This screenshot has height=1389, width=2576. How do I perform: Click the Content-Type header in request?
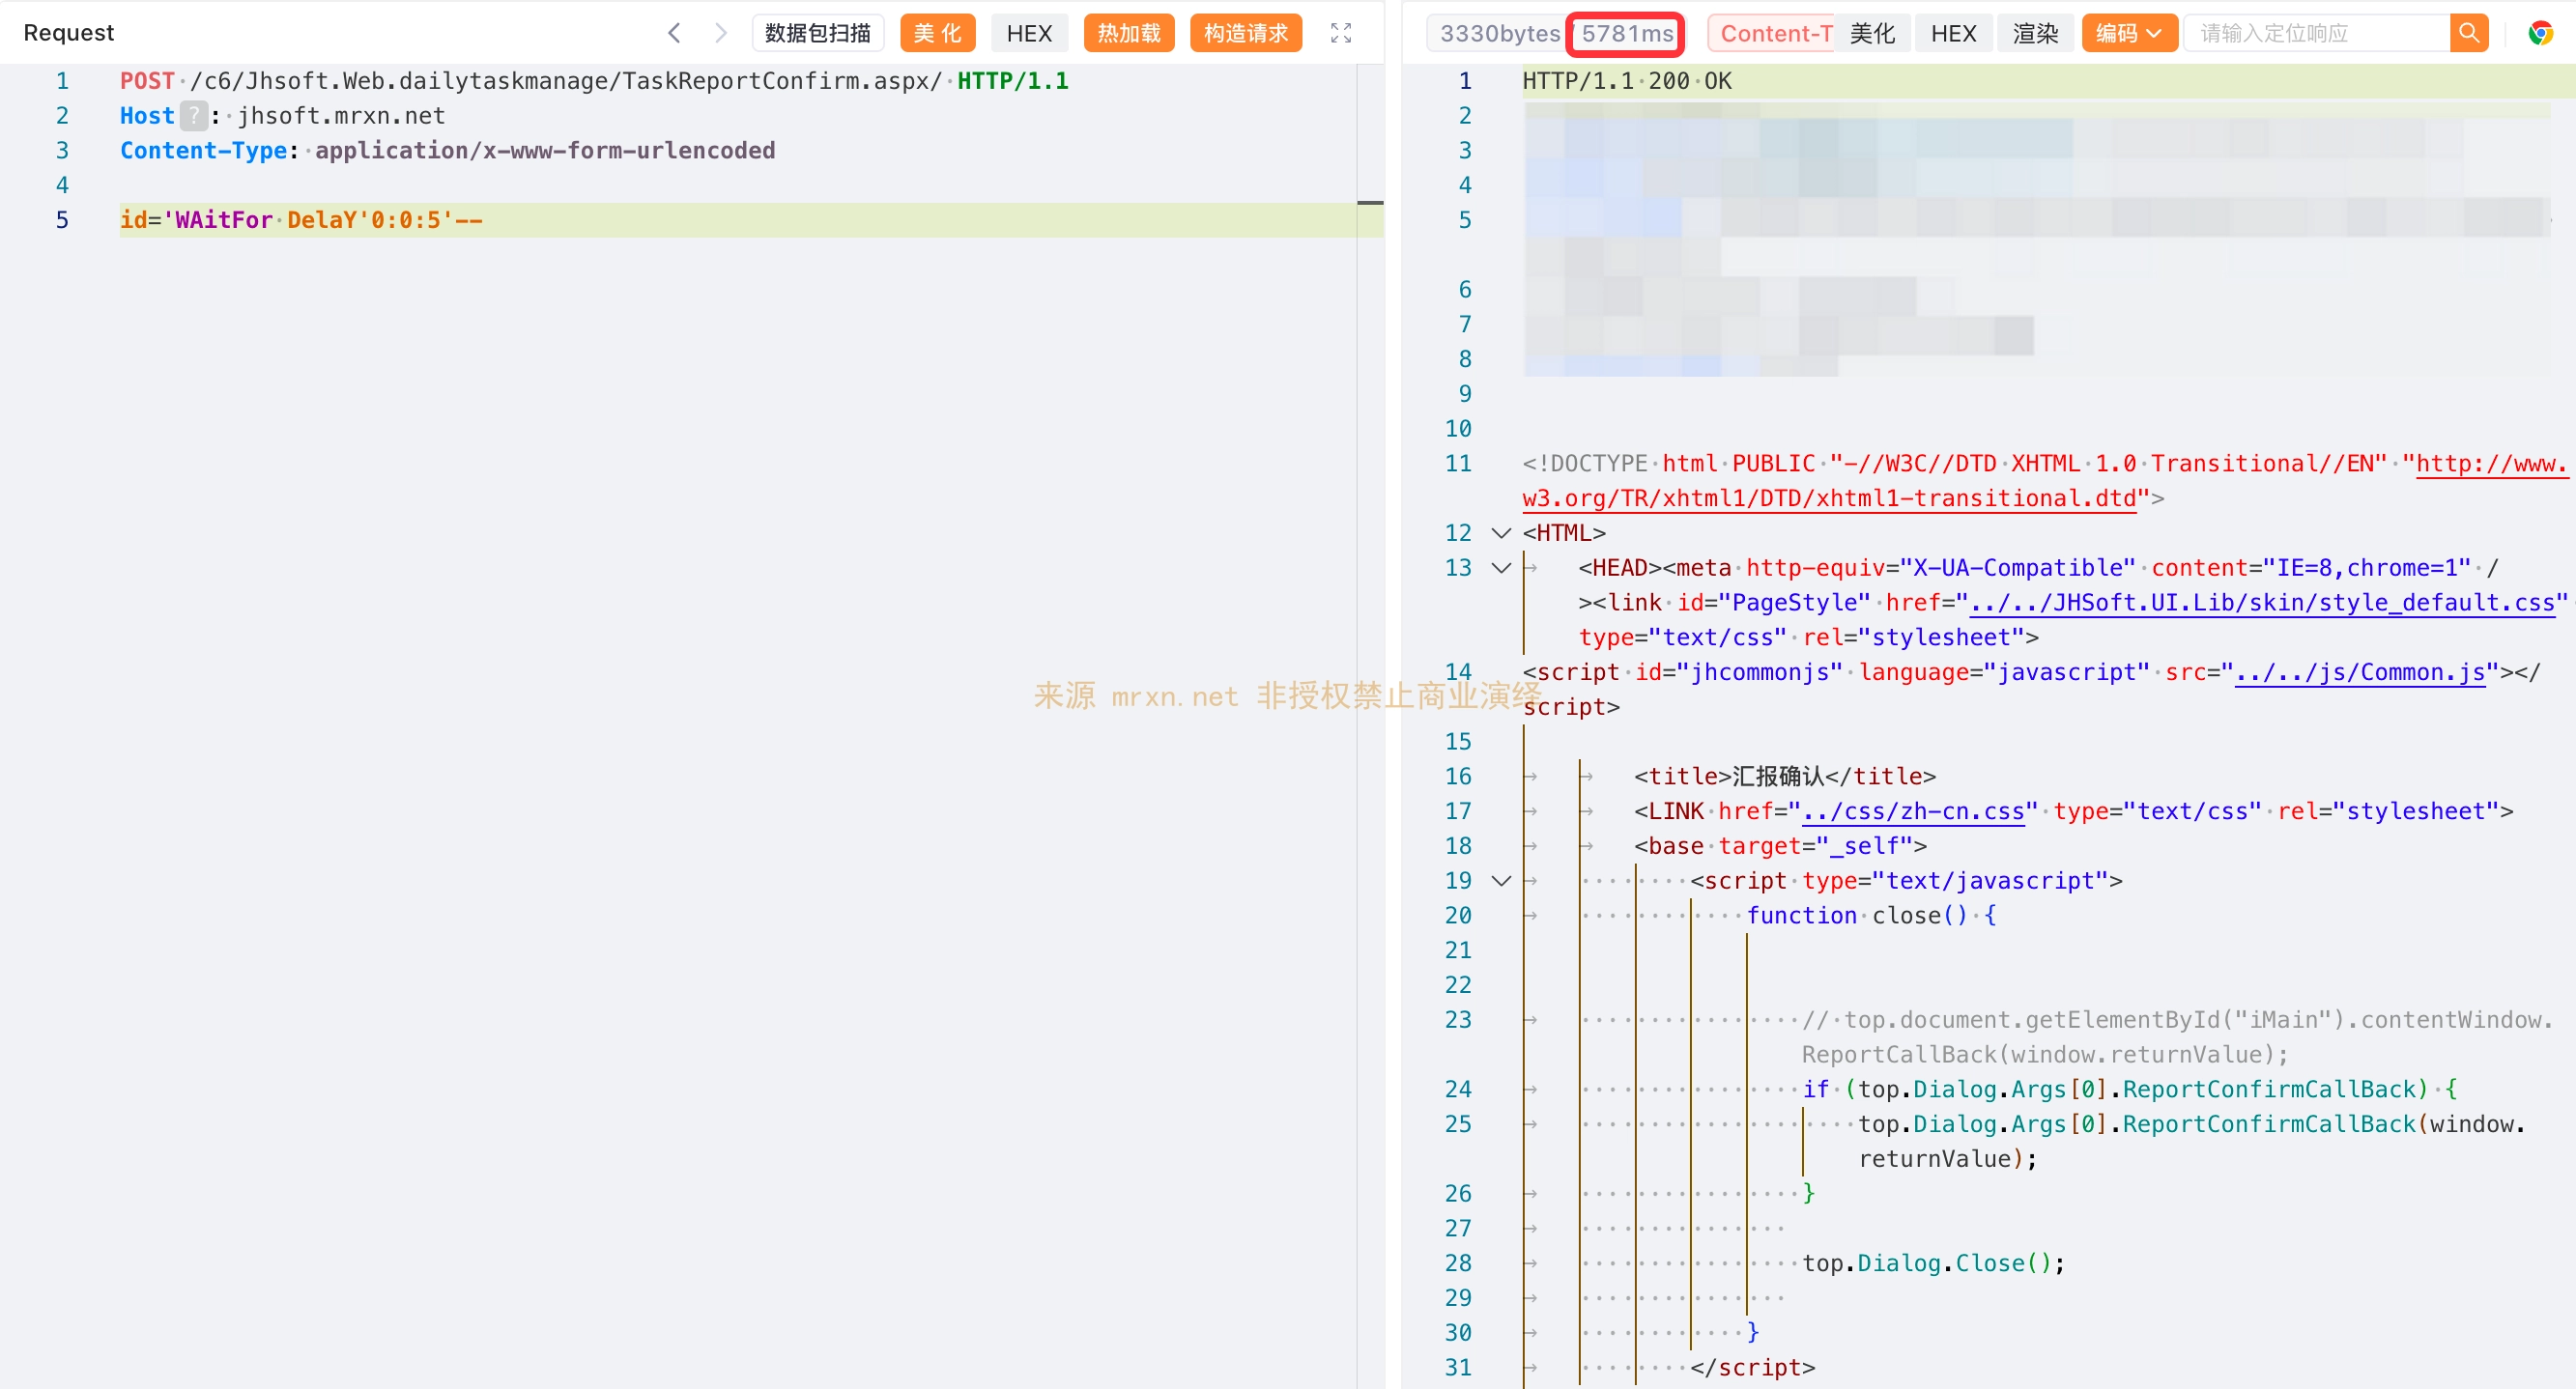204,150
